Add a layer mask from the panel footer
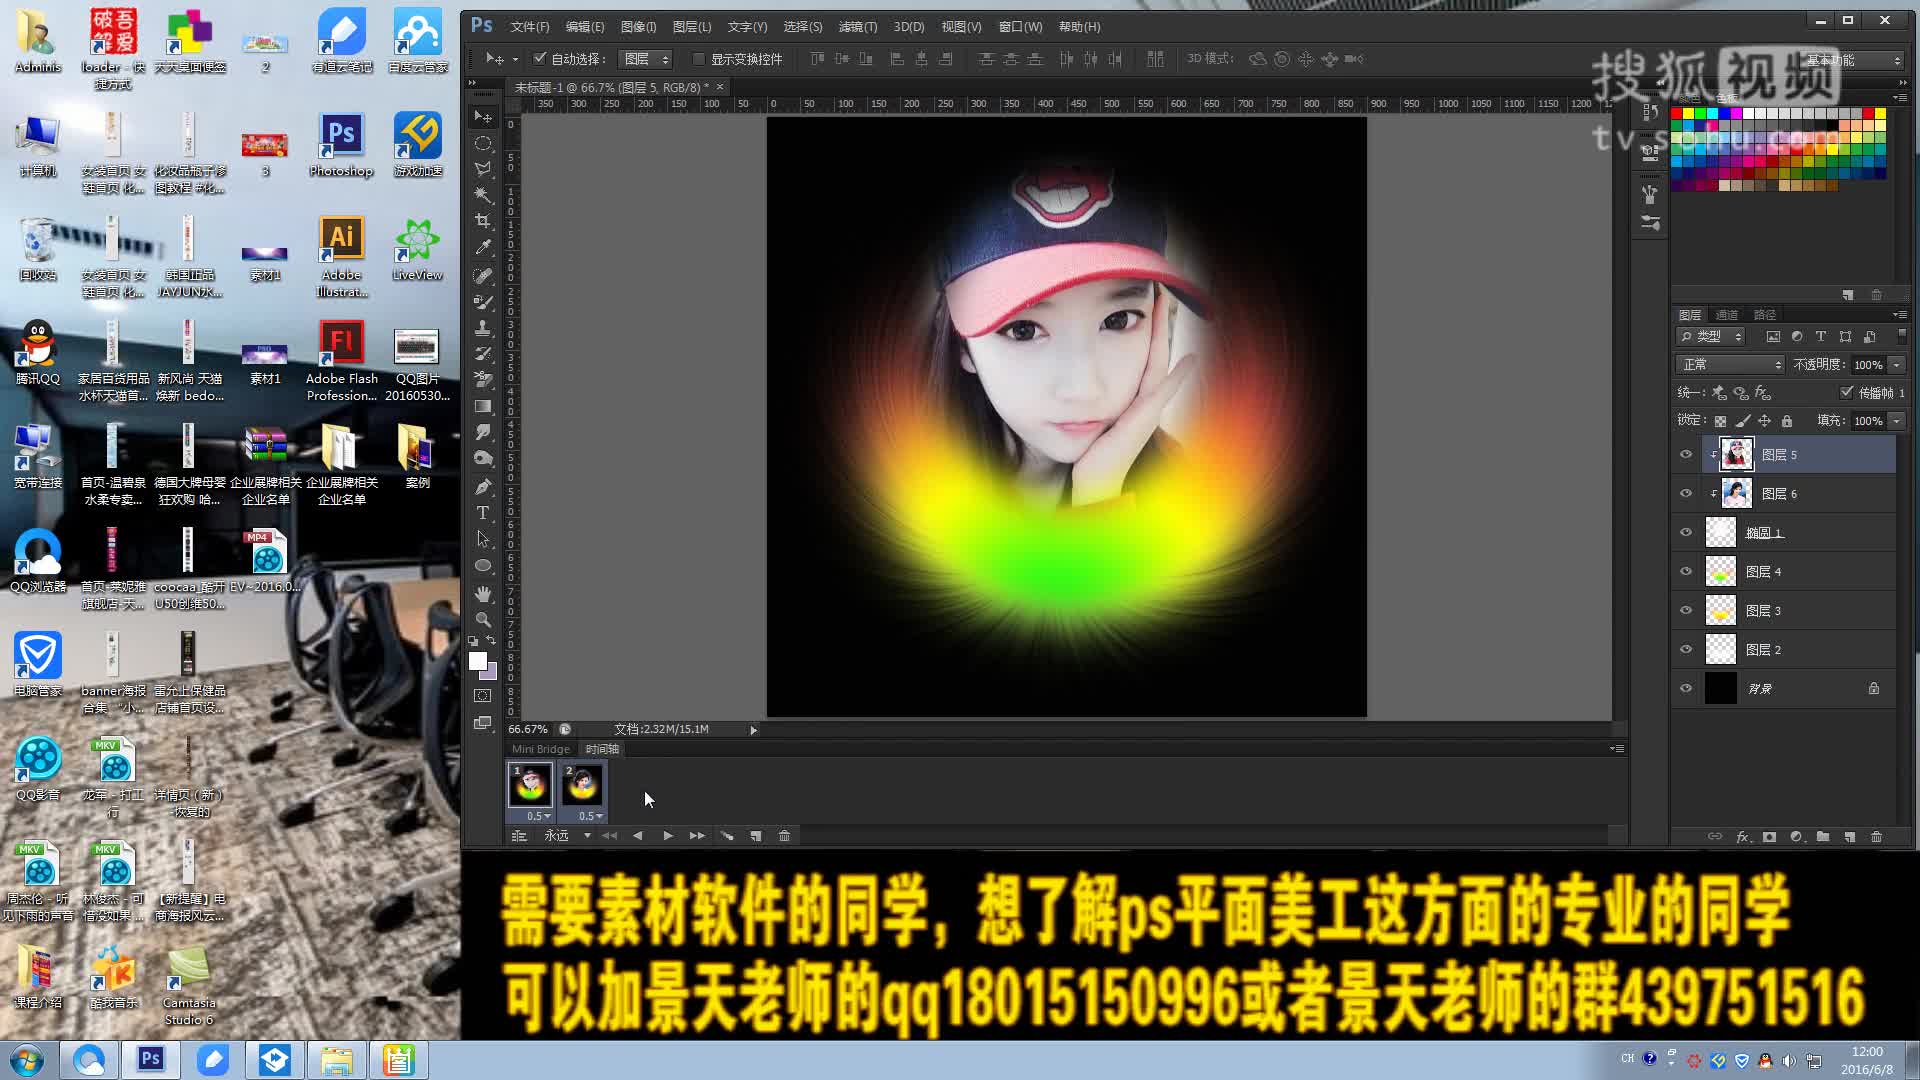This screenshot has height=1080, width=1920. [1769, 837]
